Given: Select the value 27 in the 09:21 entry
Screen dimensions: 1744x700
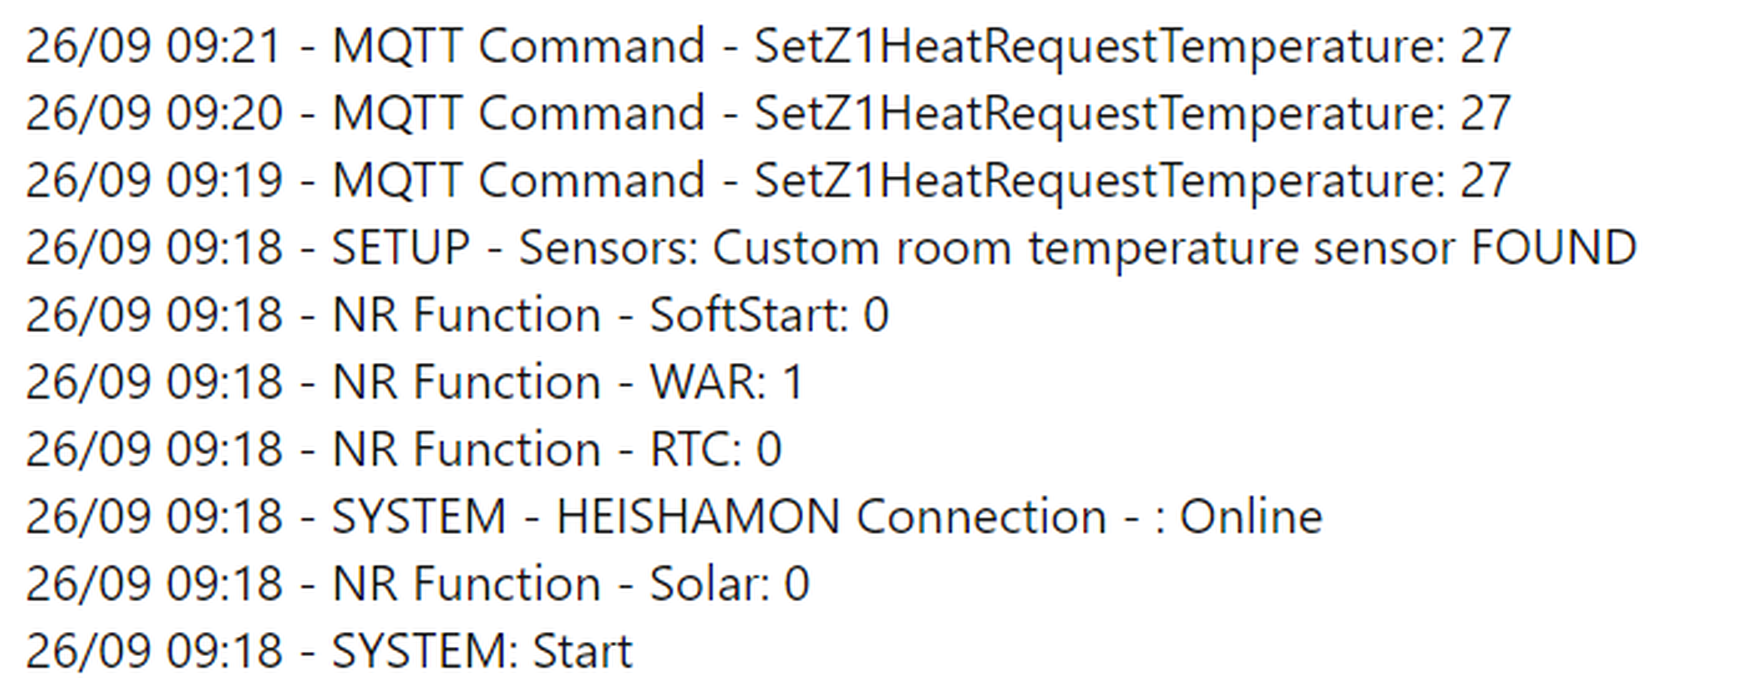Looking at the screenshot, I should pyautogui.click(x=1485, y=46).
